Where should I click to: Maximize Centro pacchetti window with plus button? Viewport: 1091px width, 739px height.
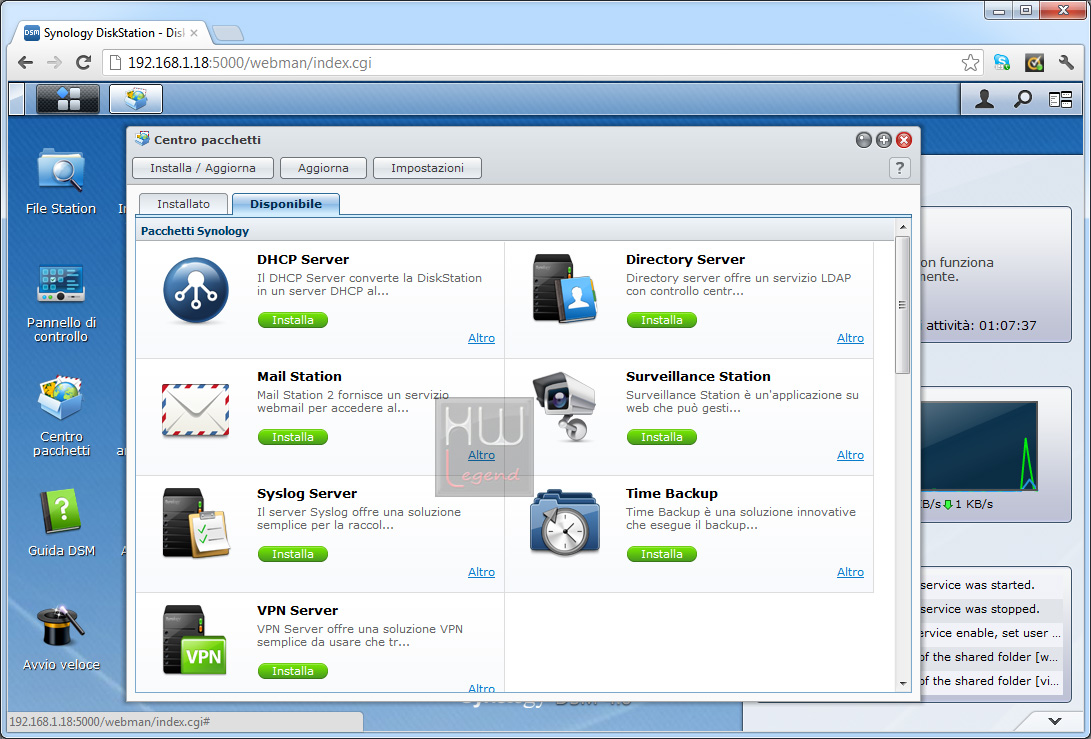884,140
